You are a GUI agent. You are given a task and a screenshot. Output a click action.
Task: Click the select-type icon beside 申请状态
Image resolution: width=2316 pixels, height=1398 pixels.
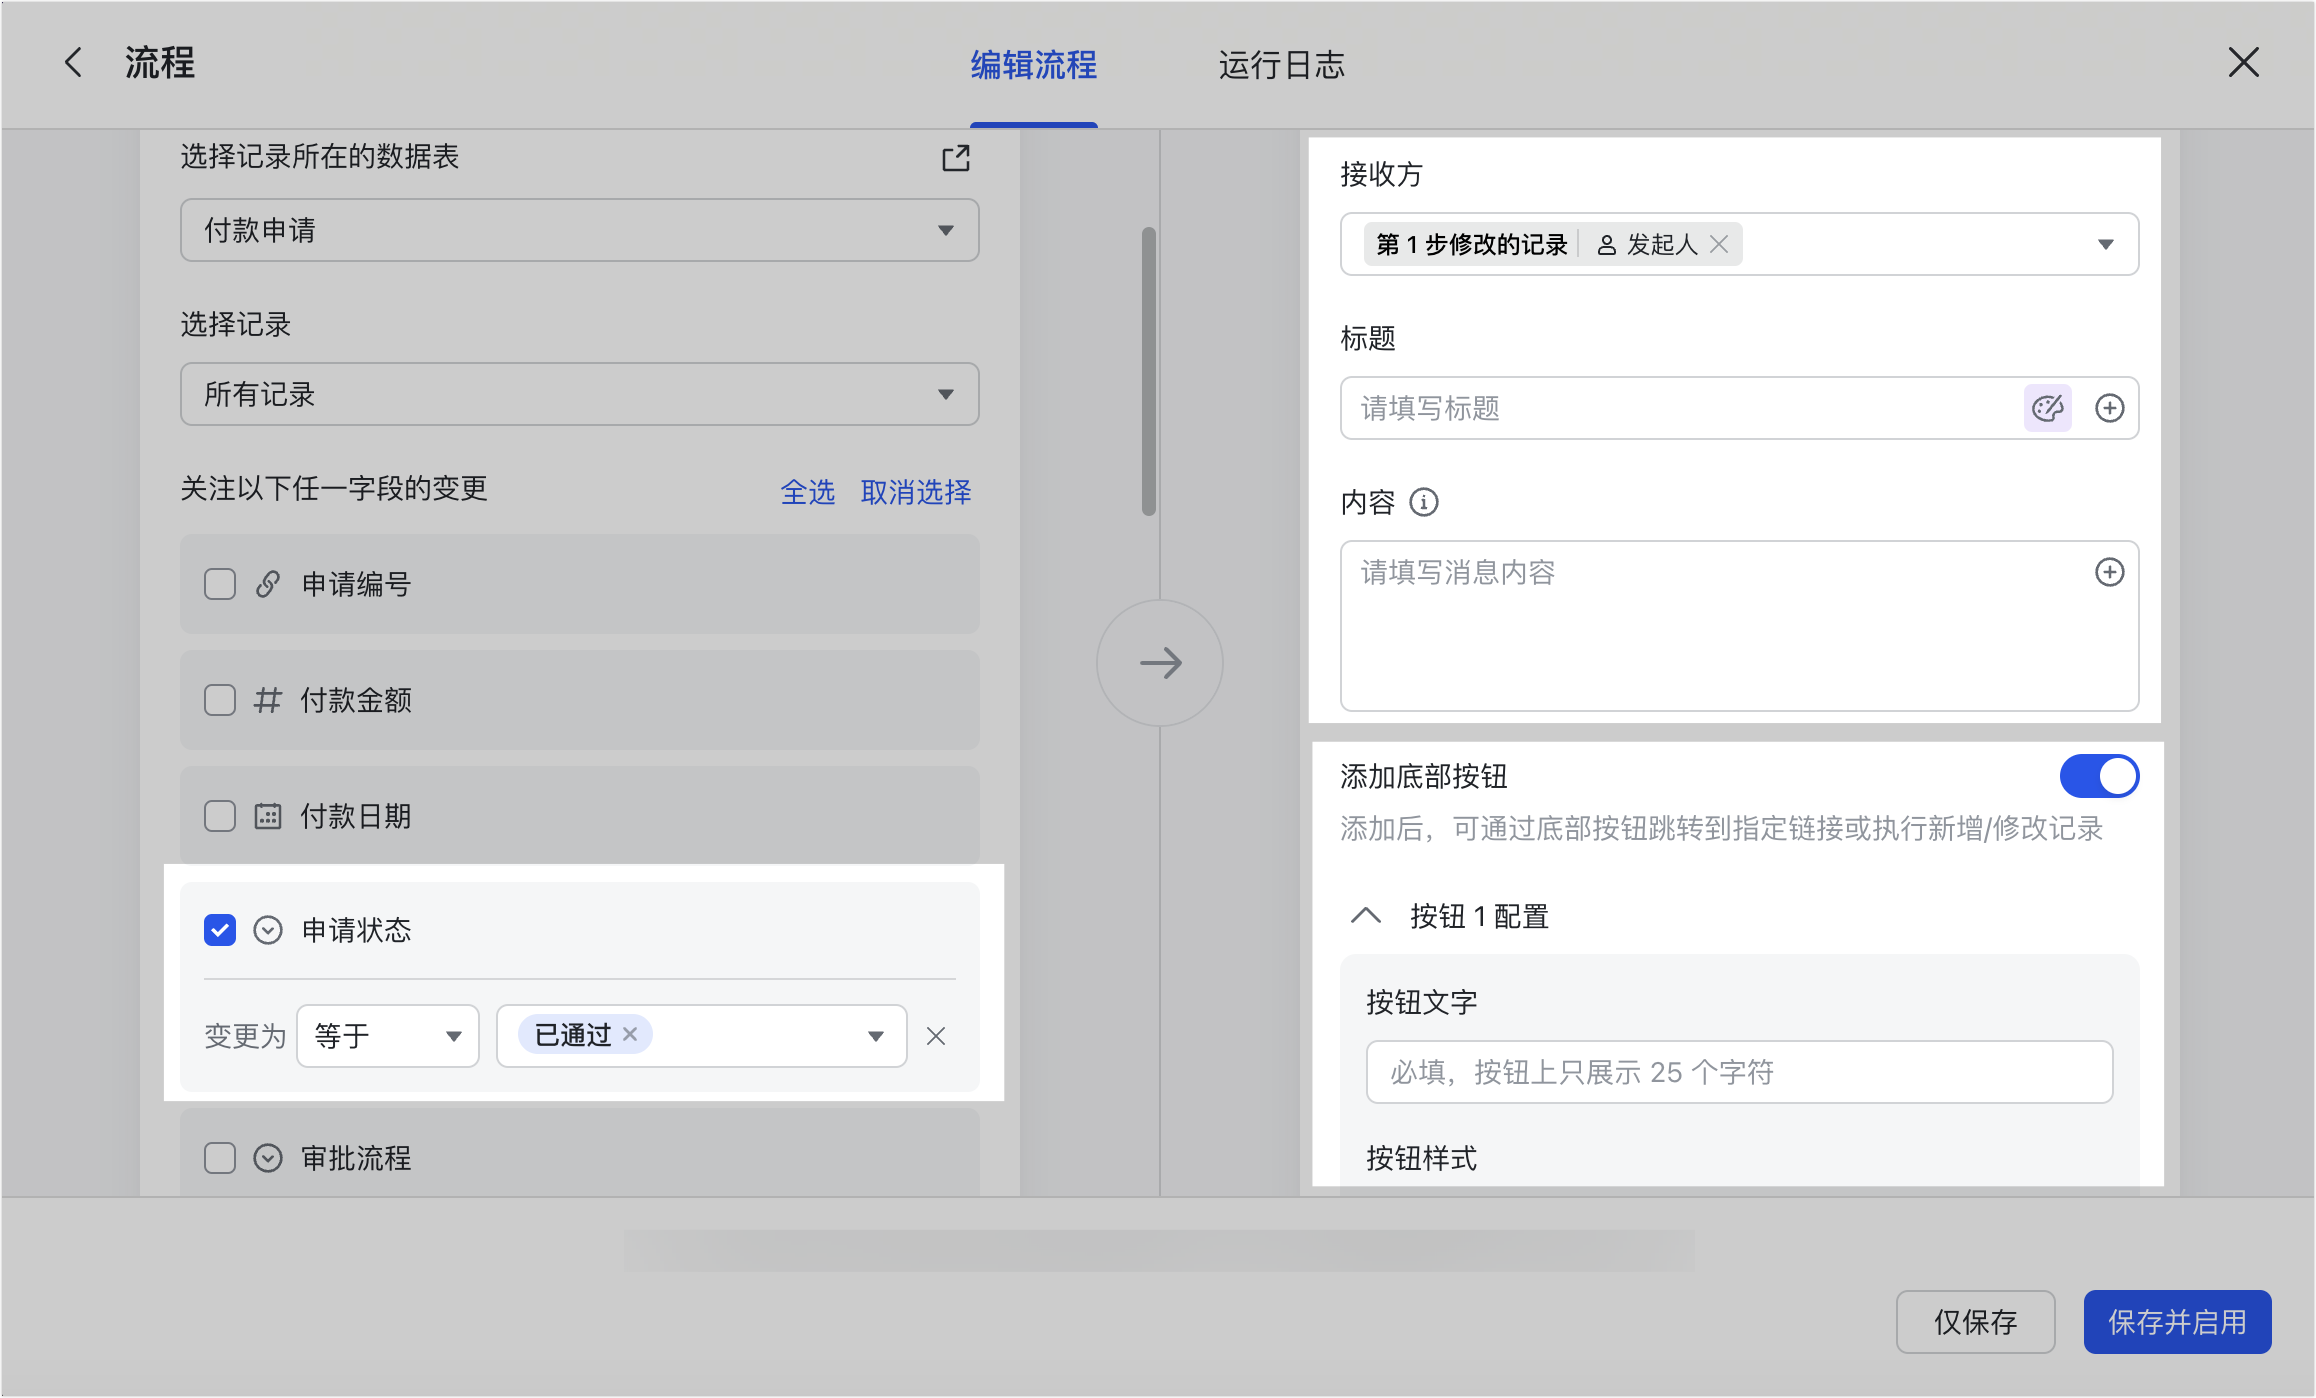(x=268, y=930)
